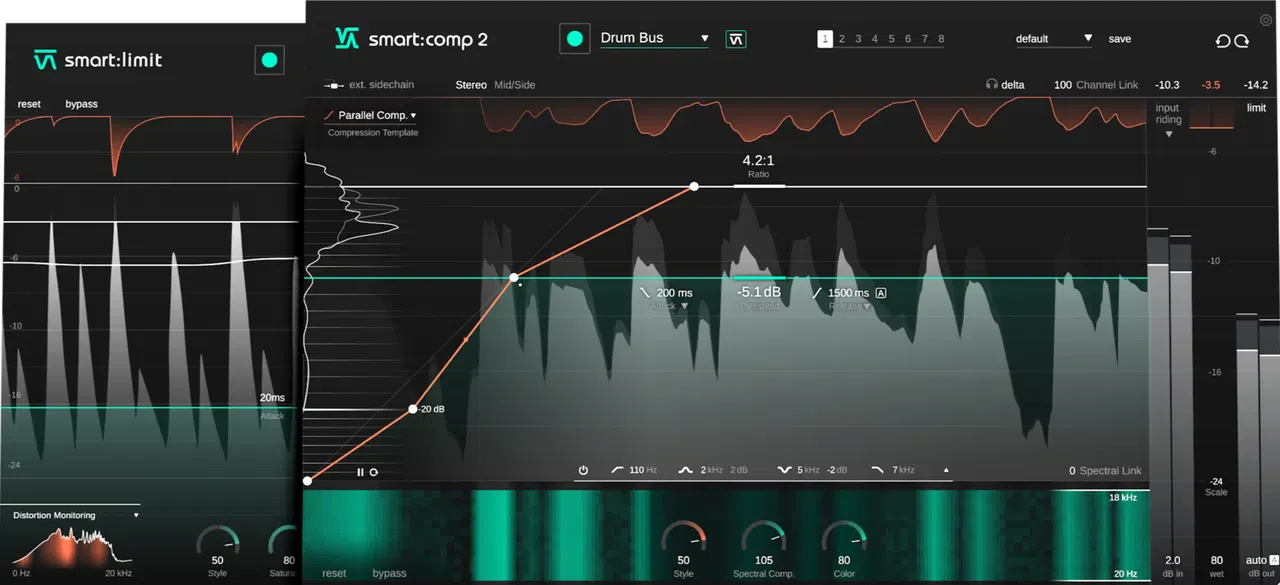Click the undo arrow icon
The width and height of the screenshot is (1280, 585).
click(x=1222, y=40)
